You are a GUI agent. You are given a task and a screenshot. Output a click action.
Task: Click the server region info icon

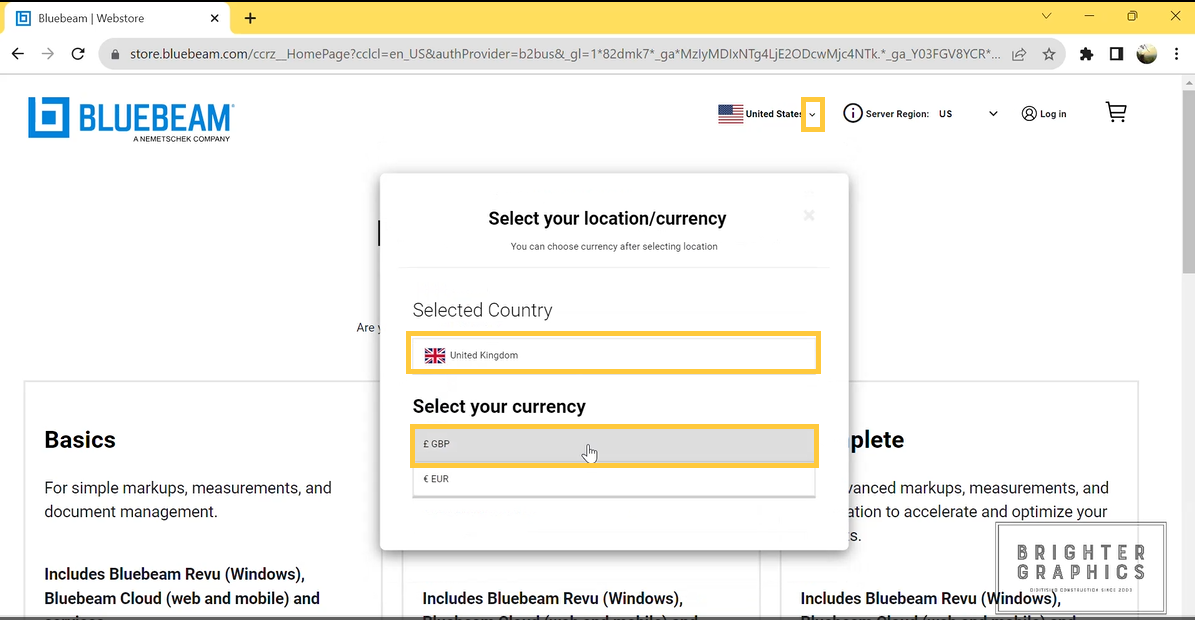coord(852,114)
